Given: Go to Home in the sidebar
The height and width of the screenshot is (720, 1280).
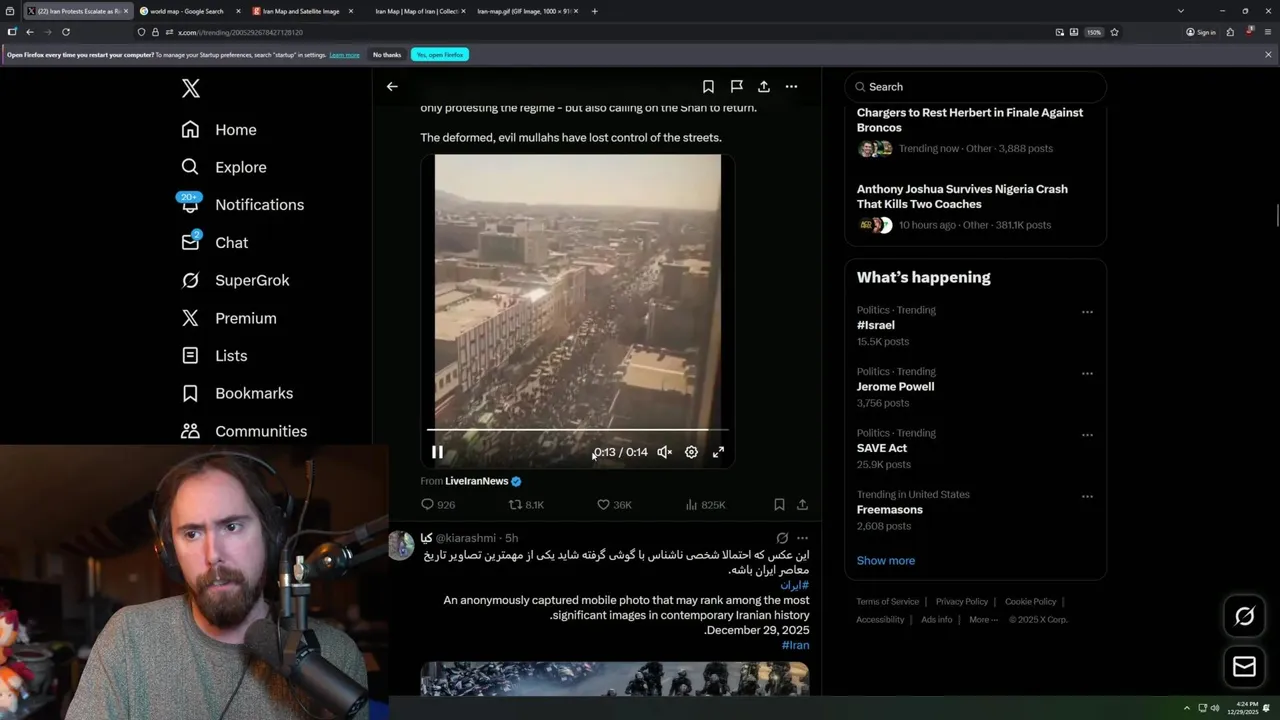Looking at the screenshot, I should click(219, 130).
